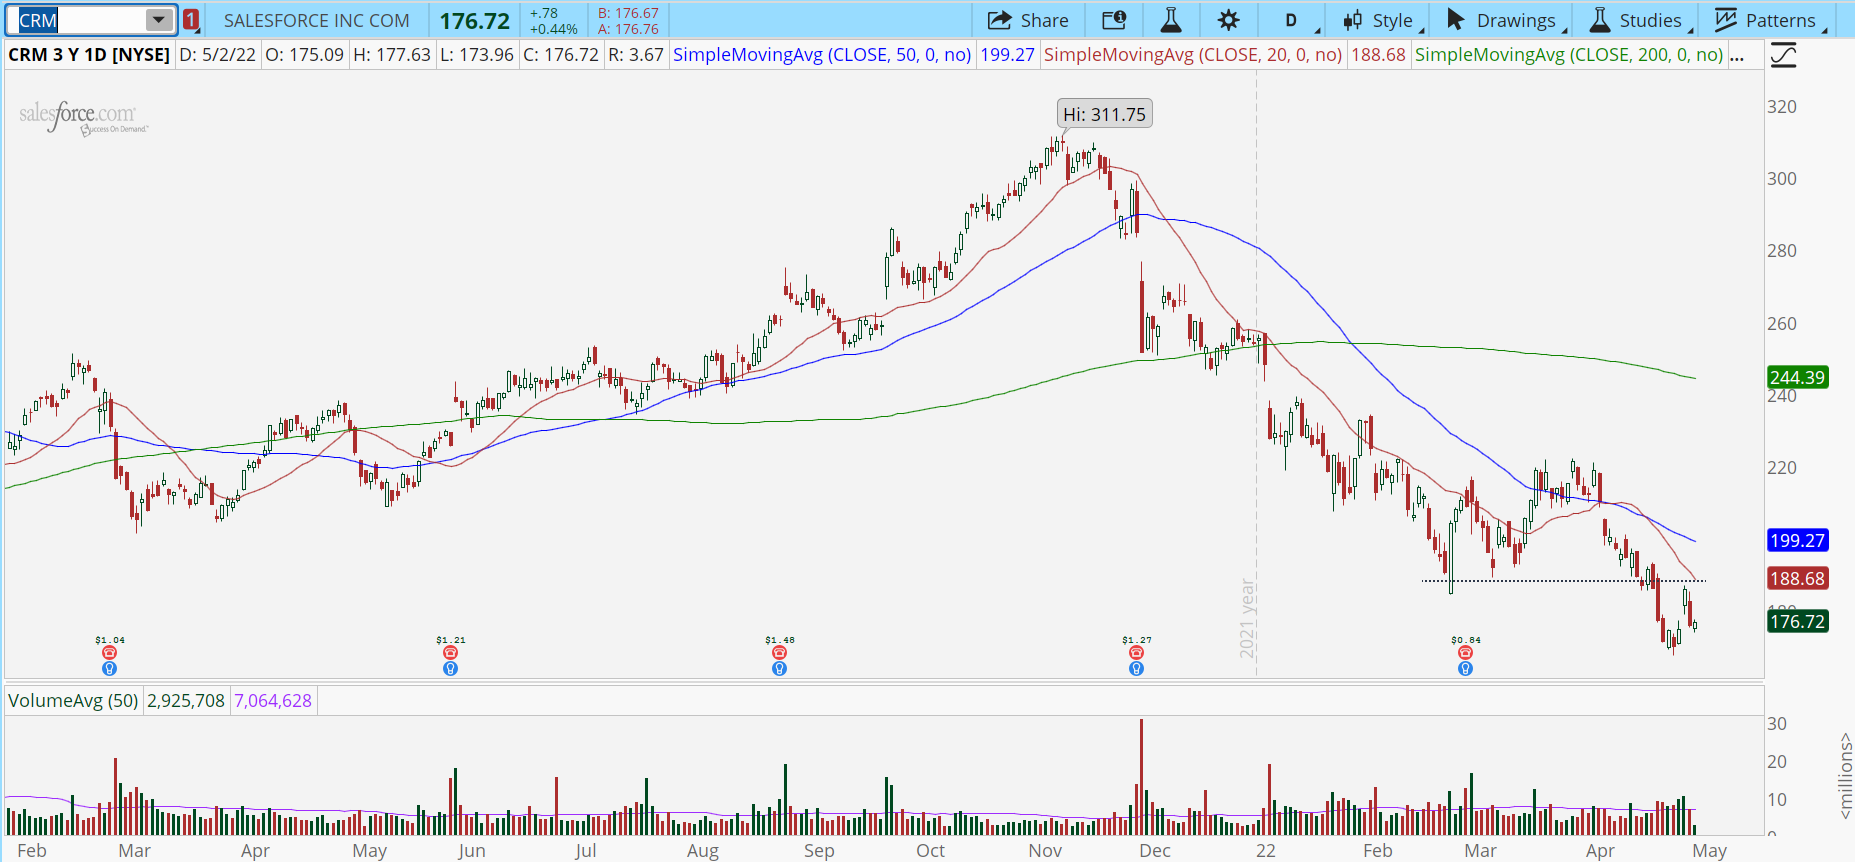Click the red phone icon under $1.04

point(110,653)
